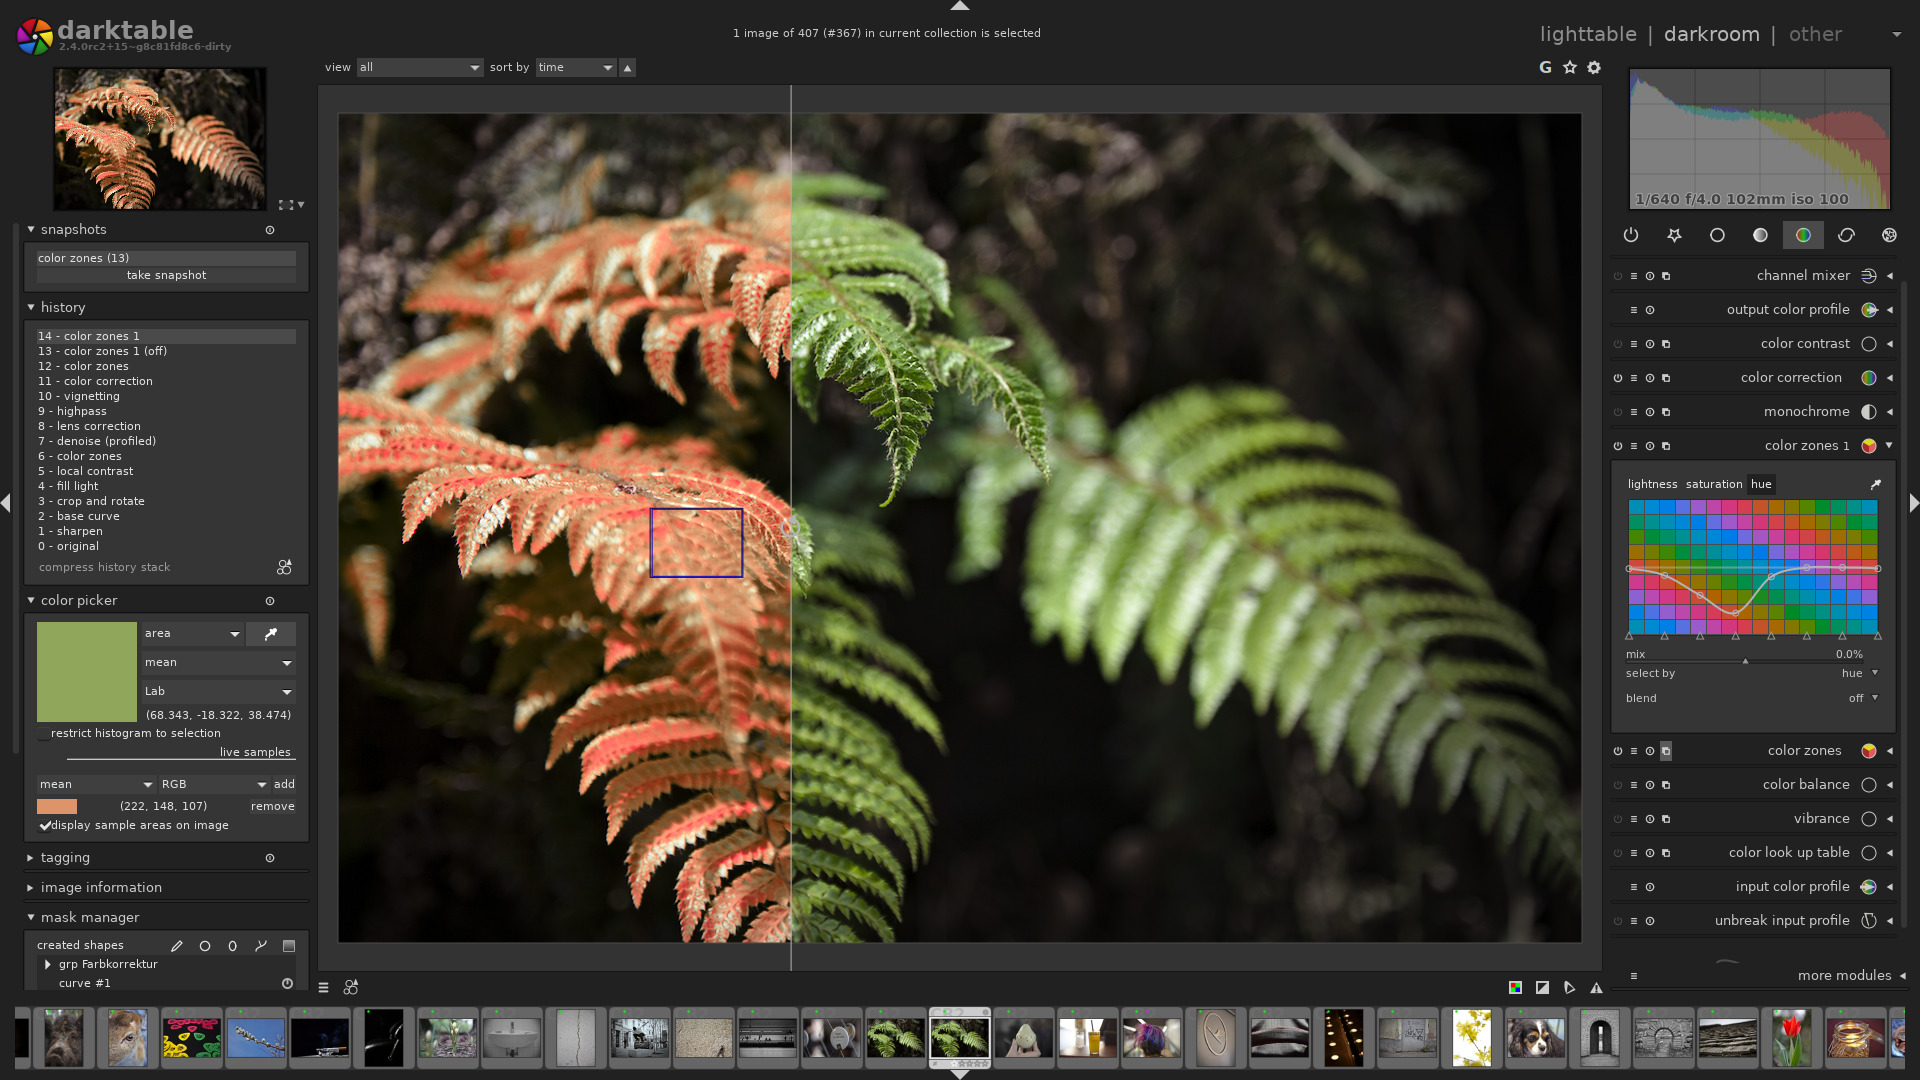Click the output color profile icon

pyautogui.click(x=1869, y=310)
